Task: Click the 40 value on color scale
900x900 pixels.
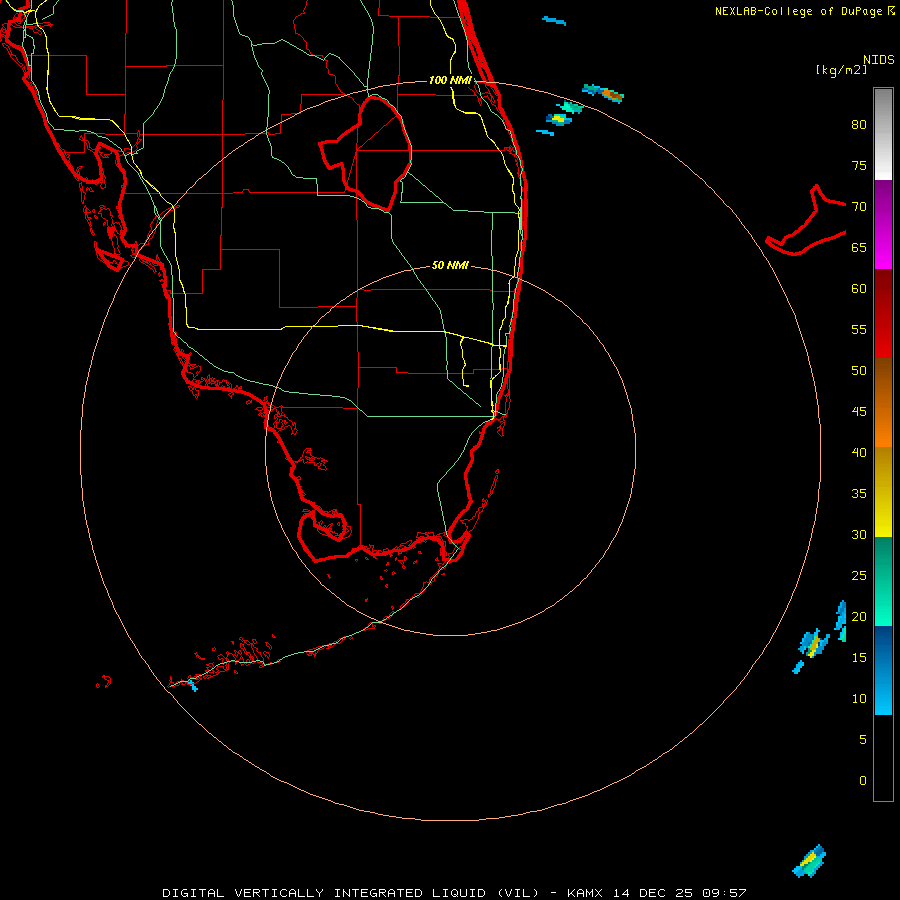Action: 859,452
